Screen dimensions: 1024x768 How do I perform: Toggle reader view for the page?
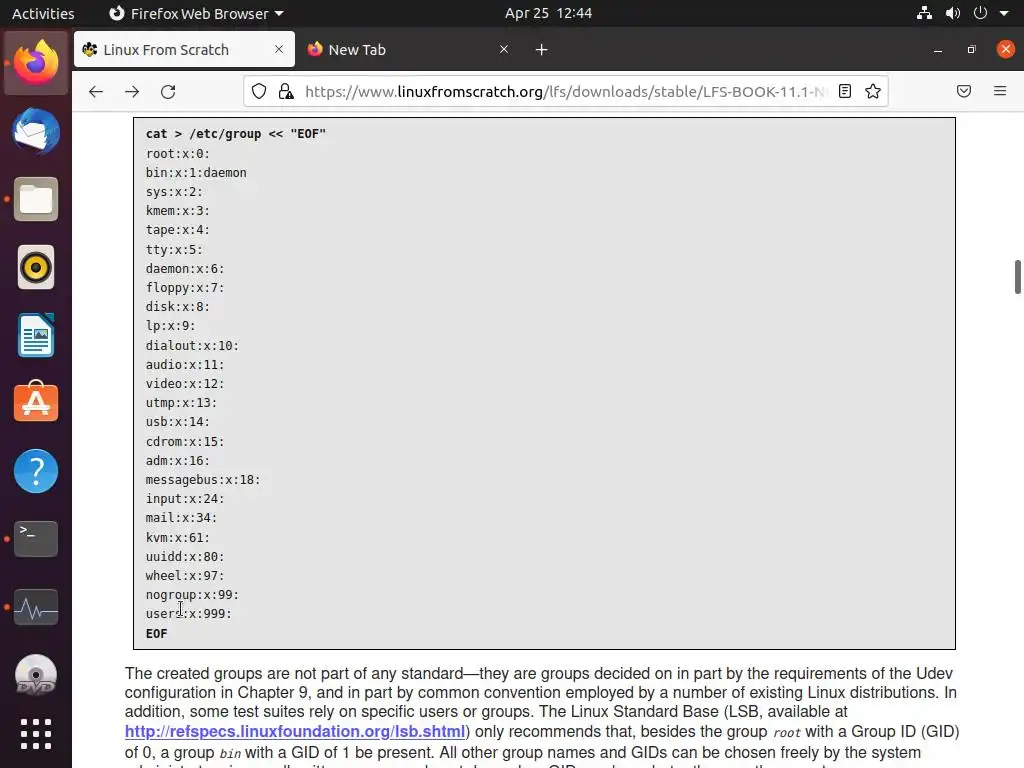tap(845, 91)
